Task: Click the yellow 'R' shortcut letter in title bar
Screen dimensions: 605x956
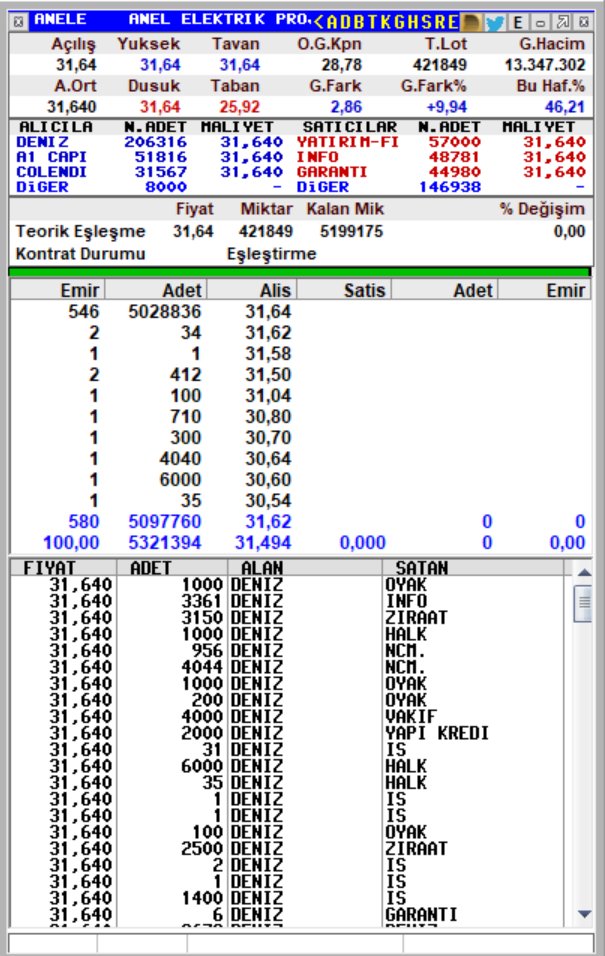Action: pos(438,23)
